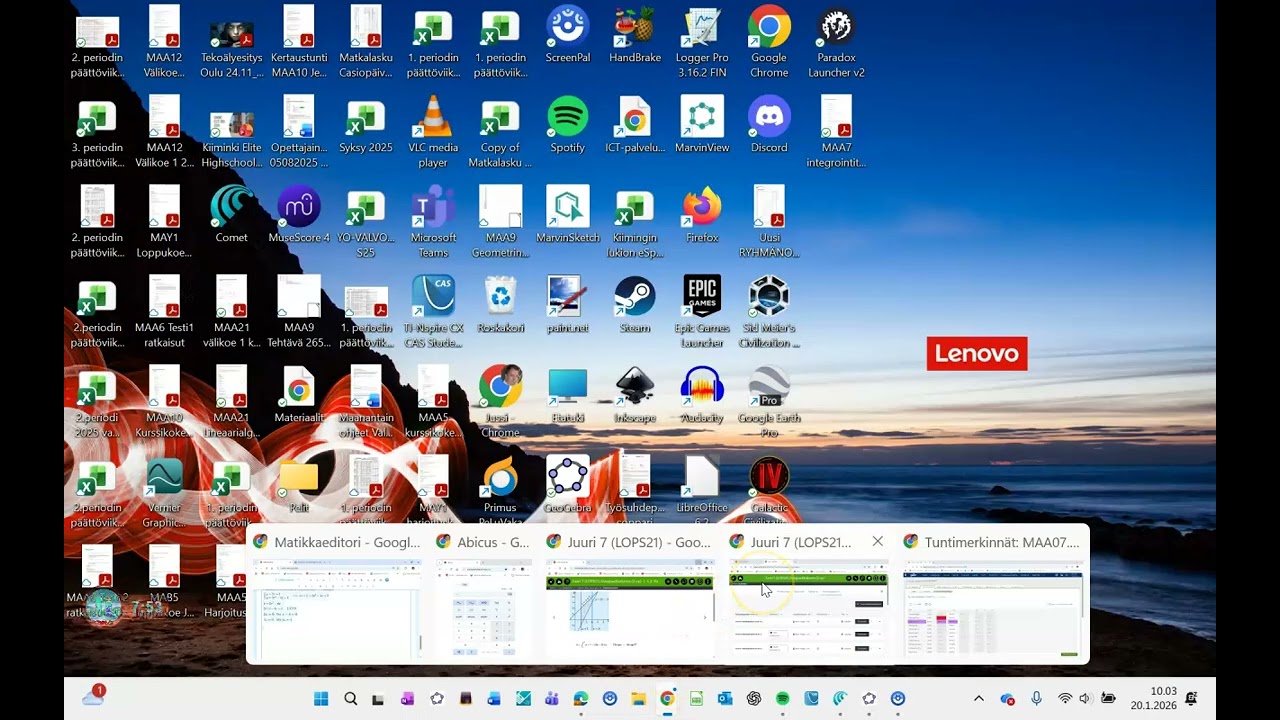Open the volume control tray icon
Image resolution: width=1280 pixels, height=720 pixels.
(x=1085, y=698)
